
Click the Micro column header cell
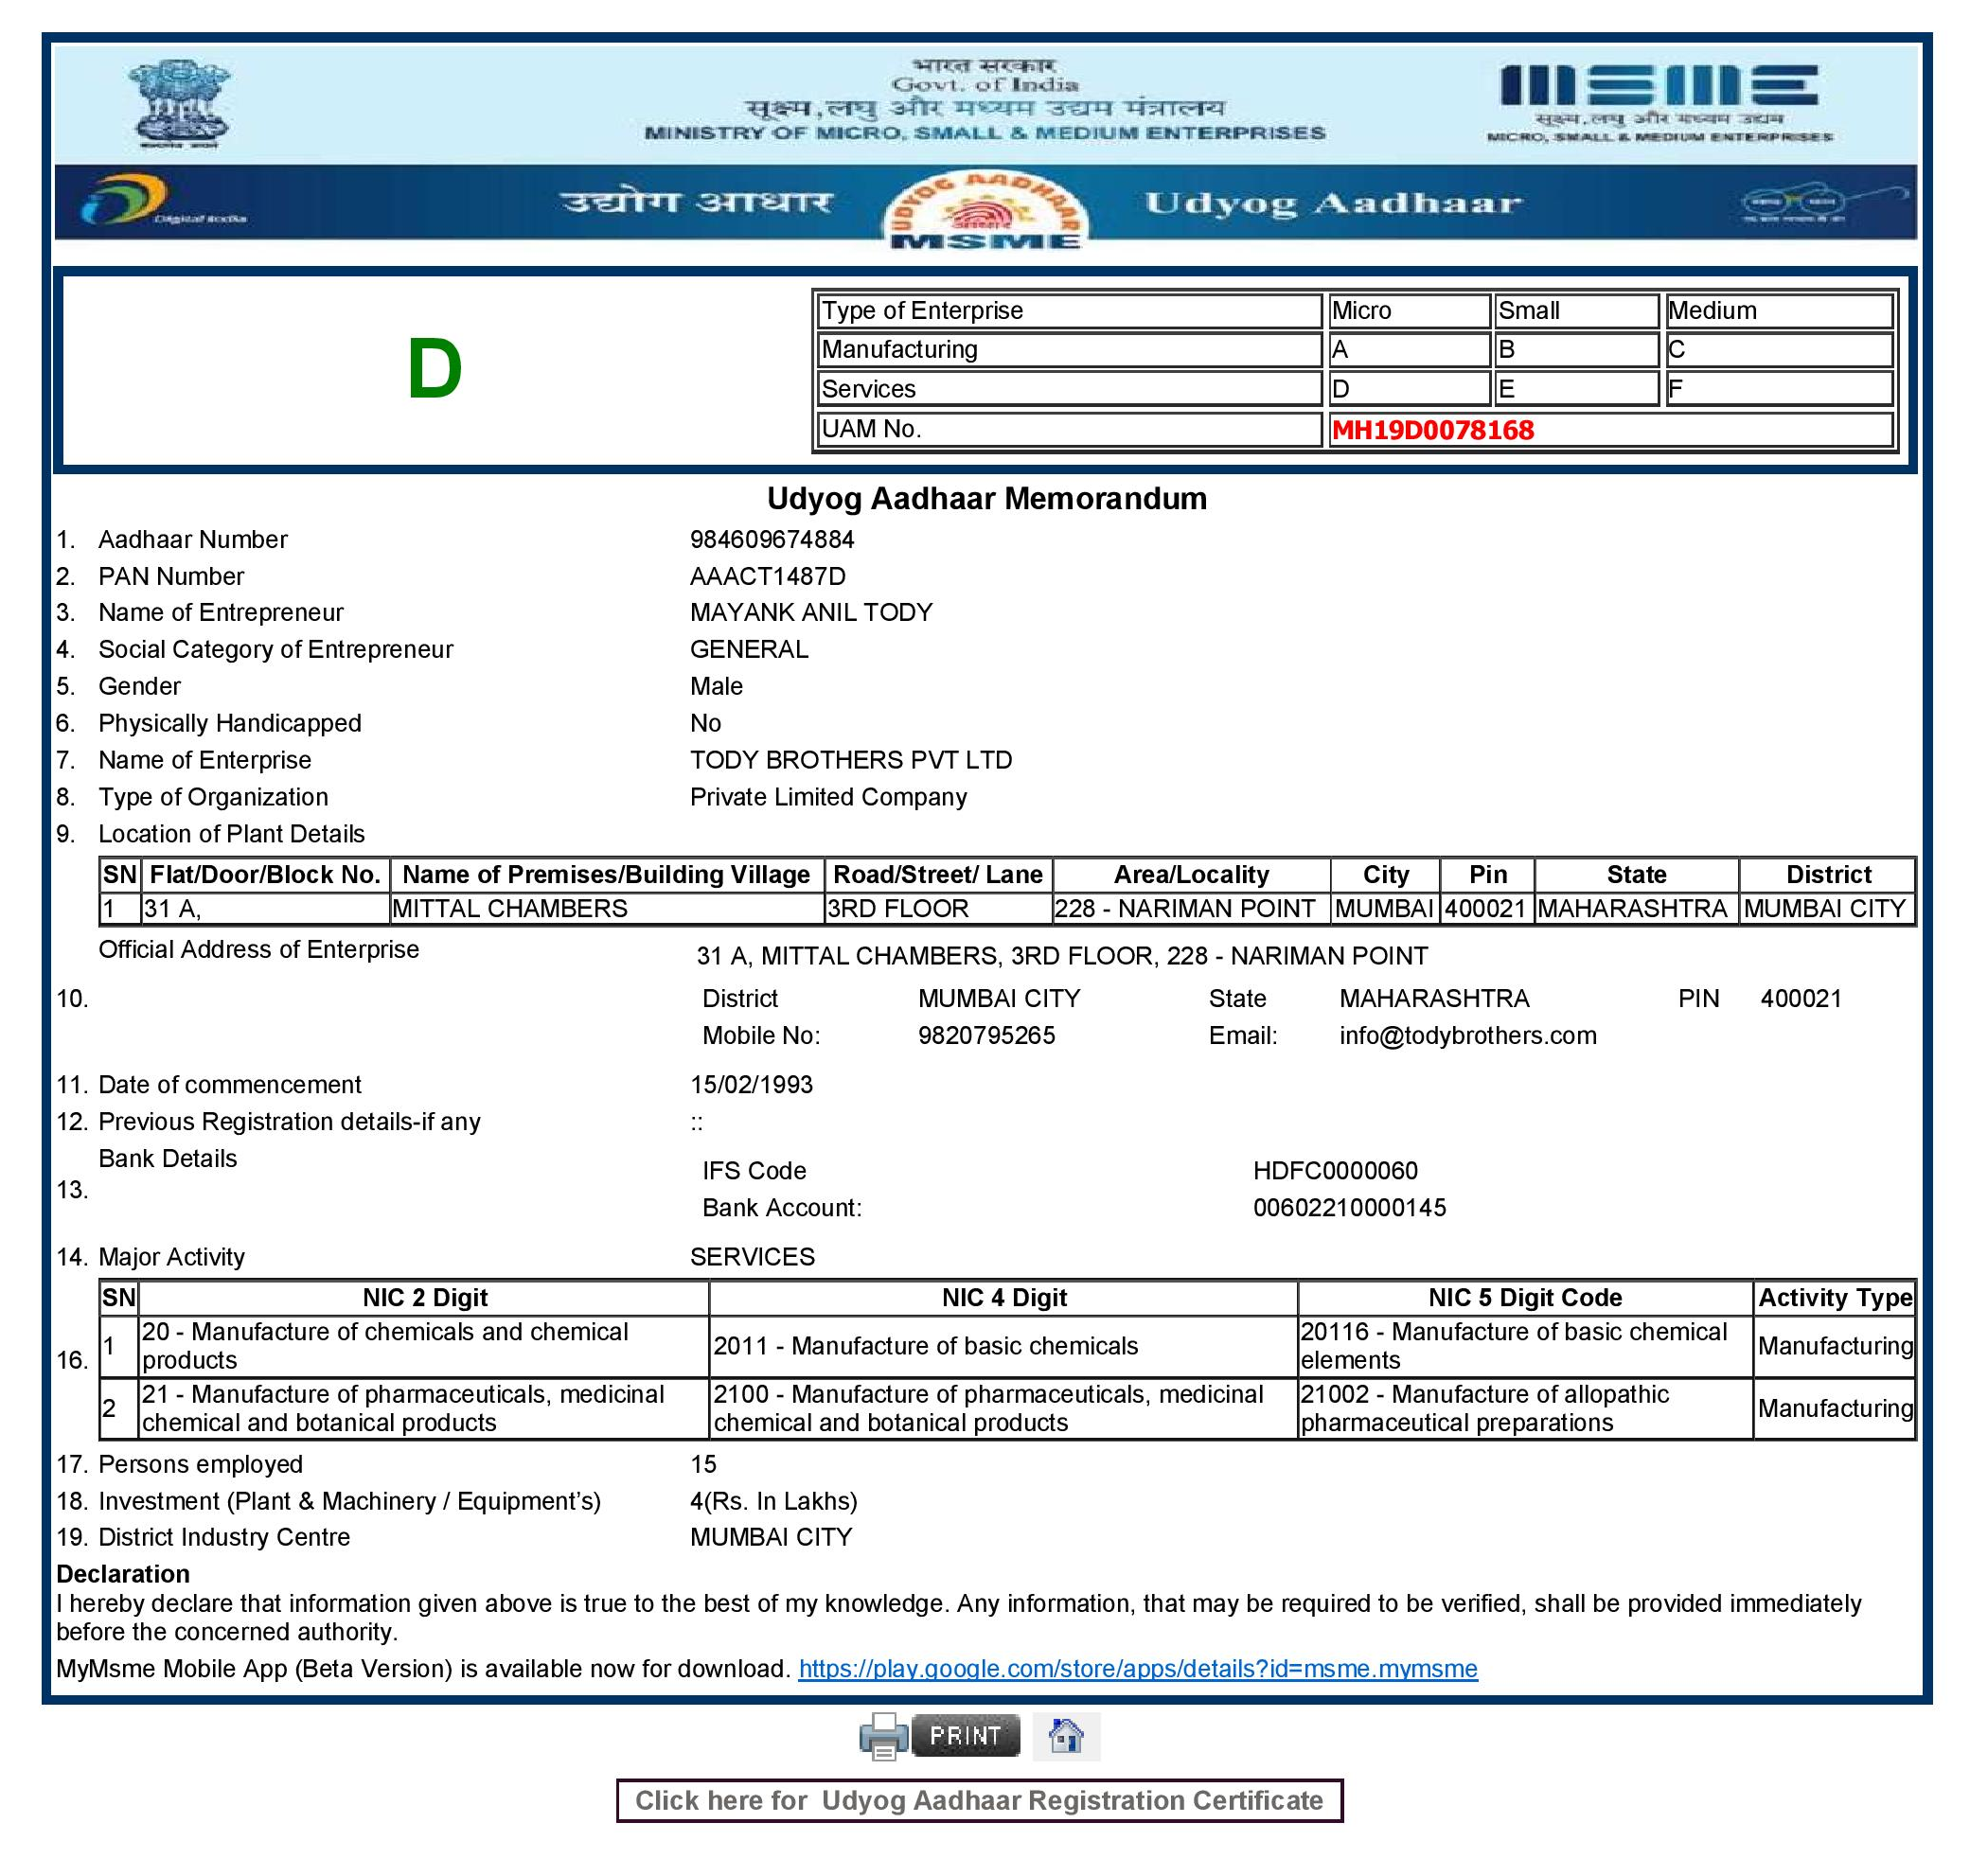(1408, 311)
